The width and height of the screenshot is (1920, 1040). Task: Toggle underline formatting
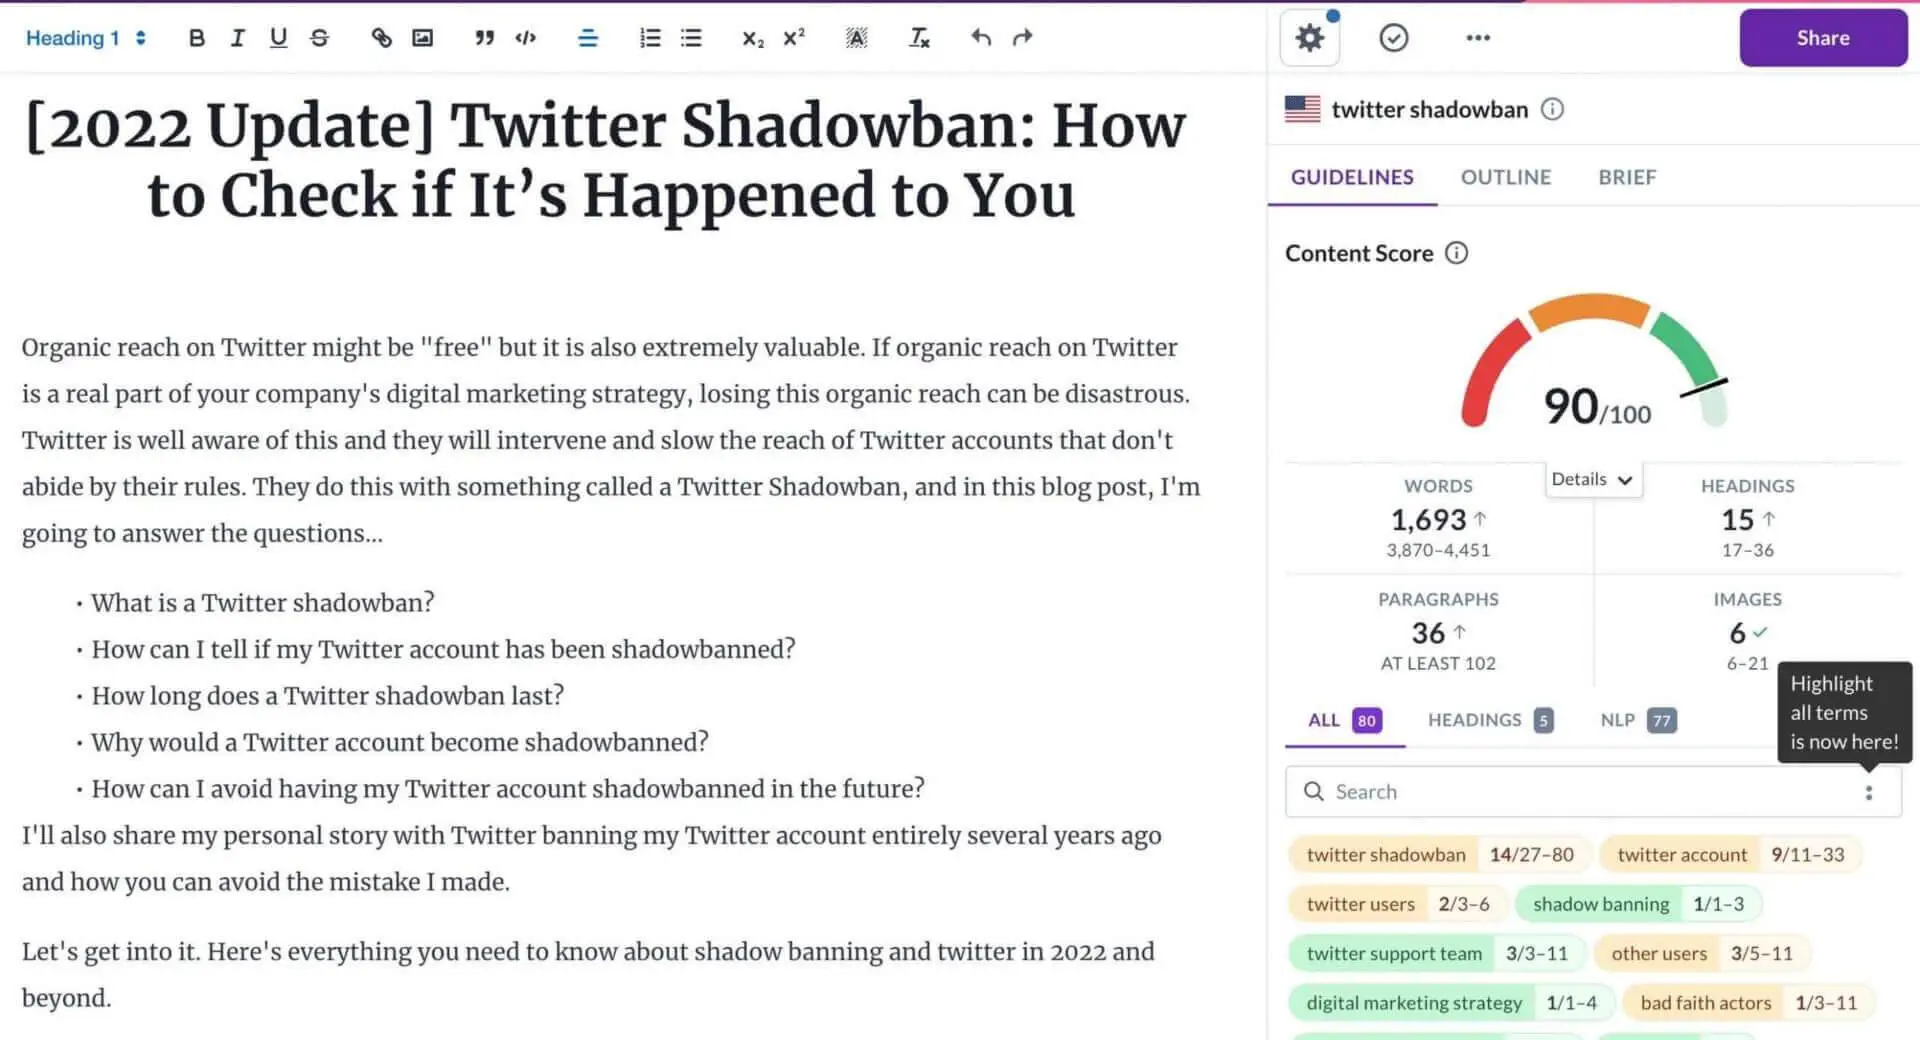tap(278, 38)
